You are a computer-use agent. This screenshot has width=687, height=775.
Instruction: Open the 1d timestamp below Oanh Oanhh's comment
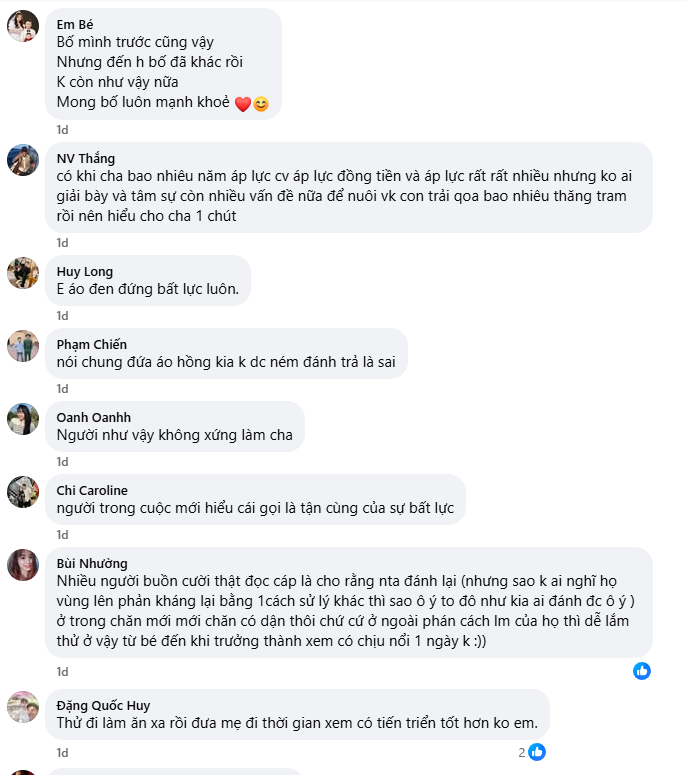click(62, 461)
